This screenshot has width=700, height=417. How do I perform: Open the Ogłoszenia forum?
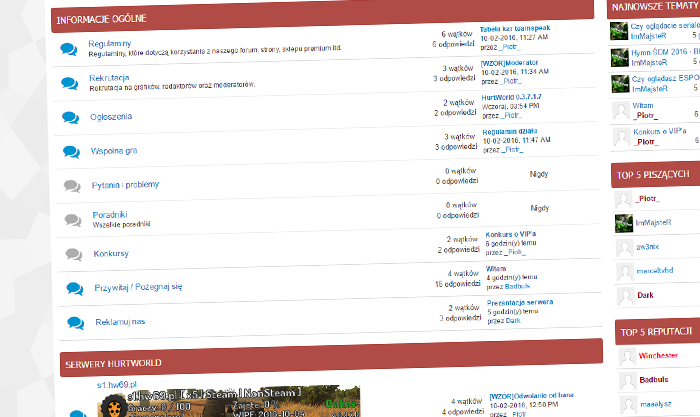111,117
